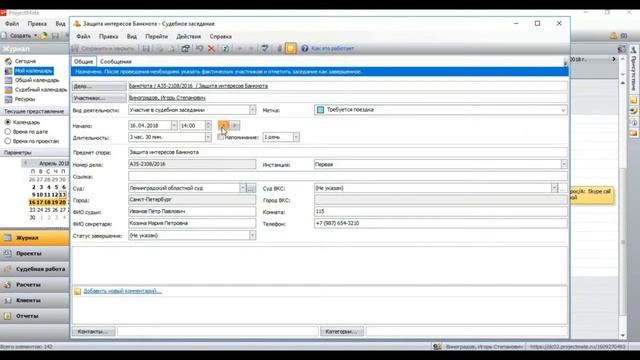Select the Время по проектам radio button
The height and width of the screenshot is (360, 640).
[8, 141]
